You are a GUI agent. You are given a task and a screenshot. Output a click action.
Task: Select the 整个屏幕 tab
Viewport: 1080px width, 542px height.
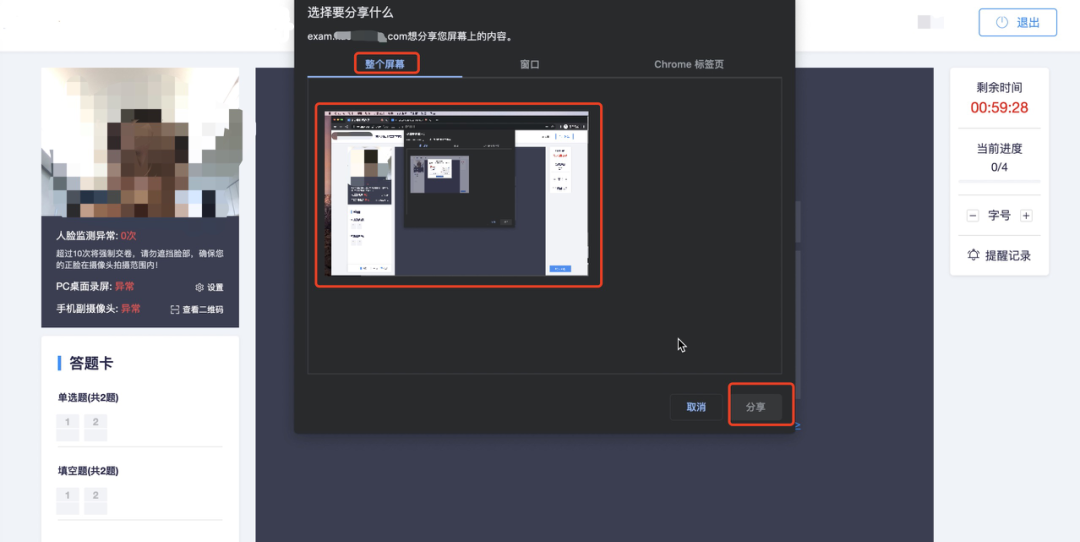click(386, 64)
